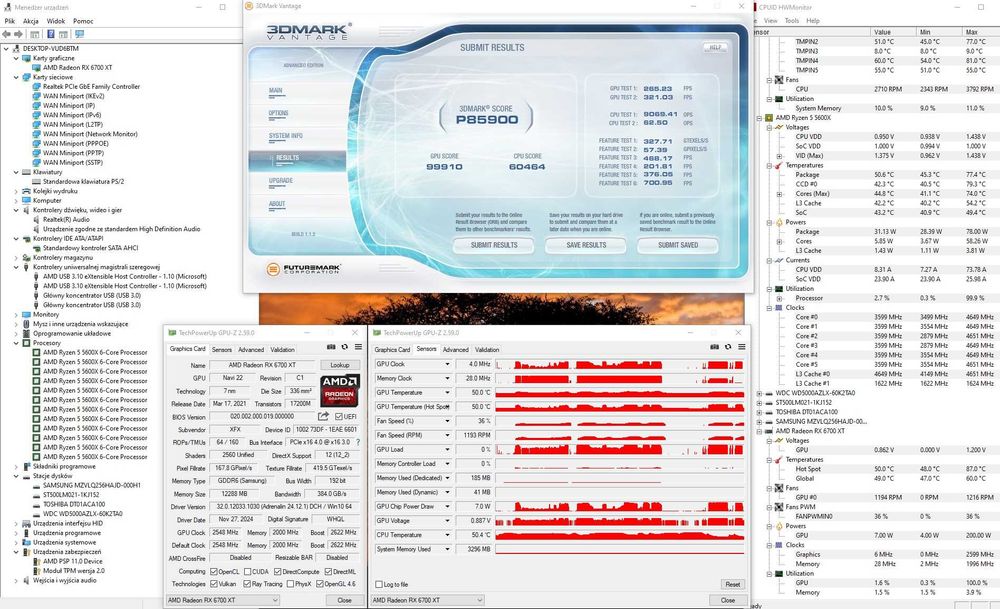Open the Akcja menu in Device Manager
The height and width of the screenshot is (609, 1000).
pyautogui.click(x=31, y=21)
